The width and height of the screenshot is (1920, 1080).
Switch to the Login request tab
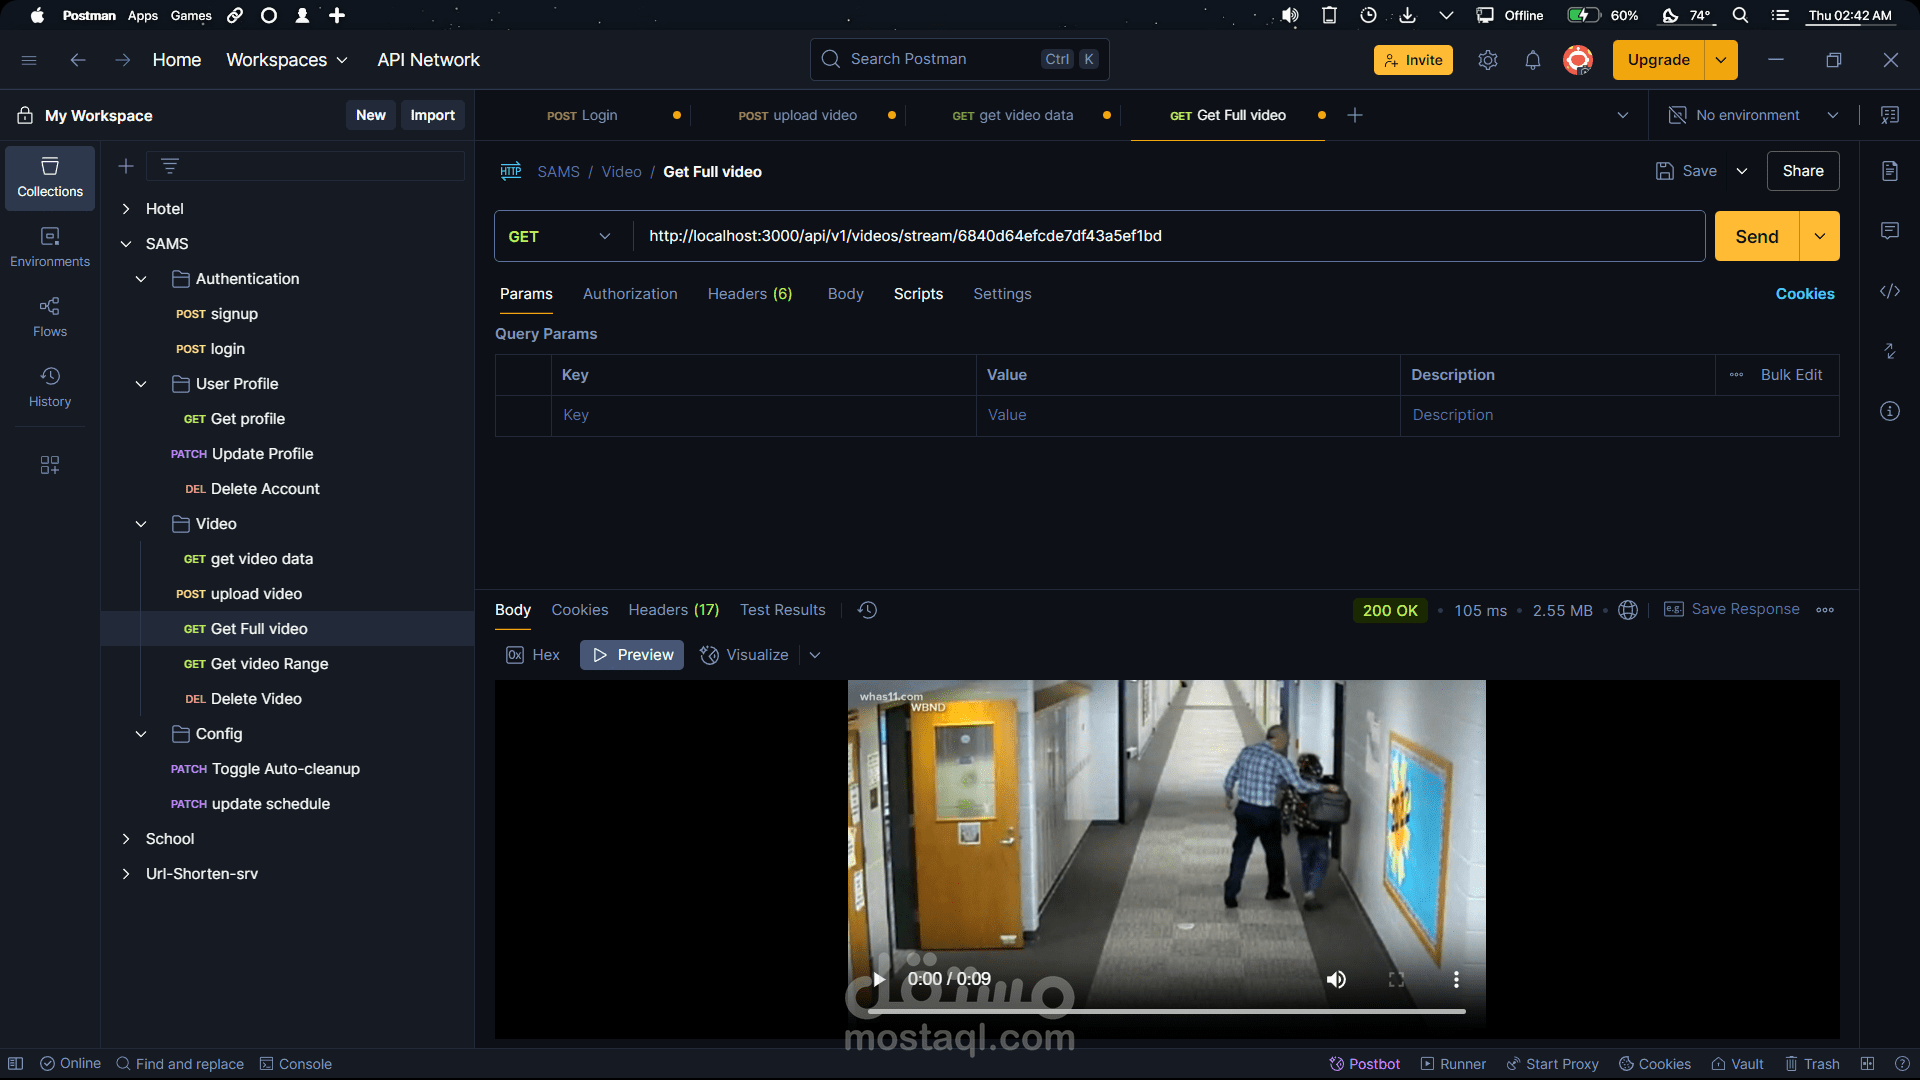pyautogui.click(x=582, y=115)
